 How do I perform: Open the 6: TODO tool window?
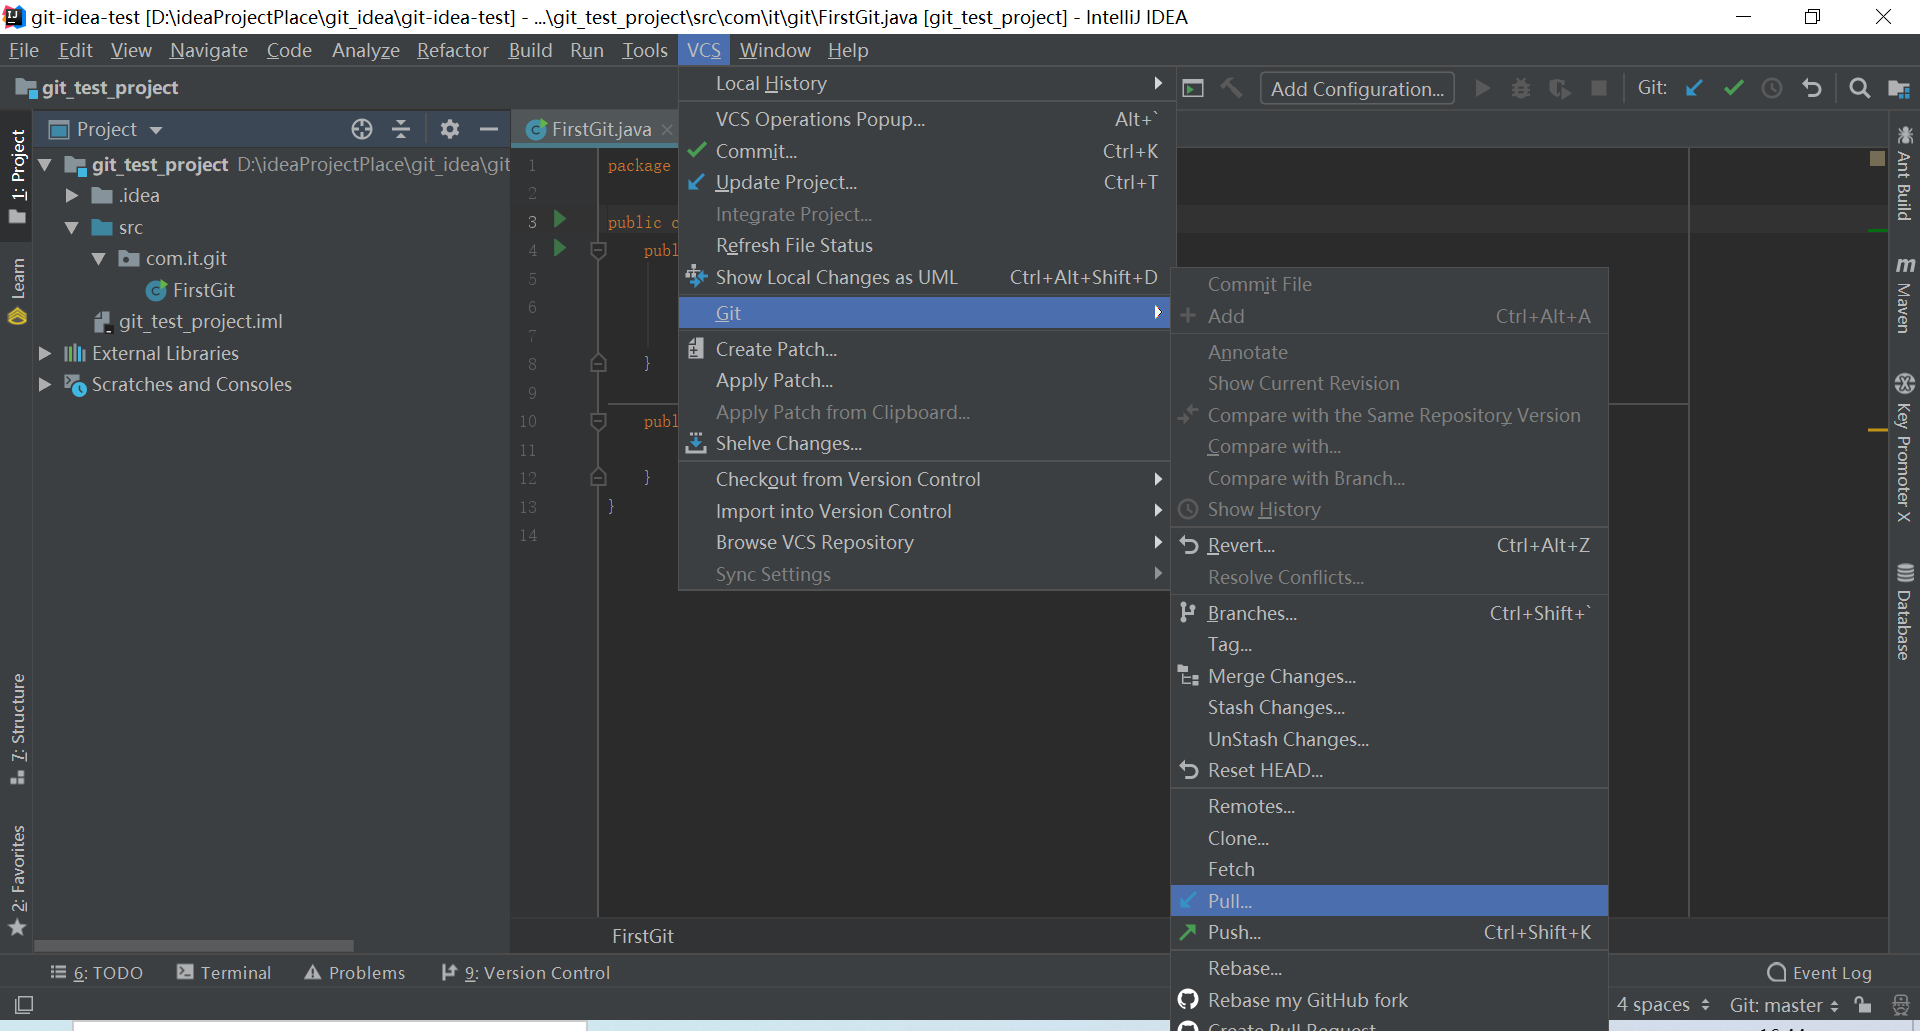click(x=96, y=973)
